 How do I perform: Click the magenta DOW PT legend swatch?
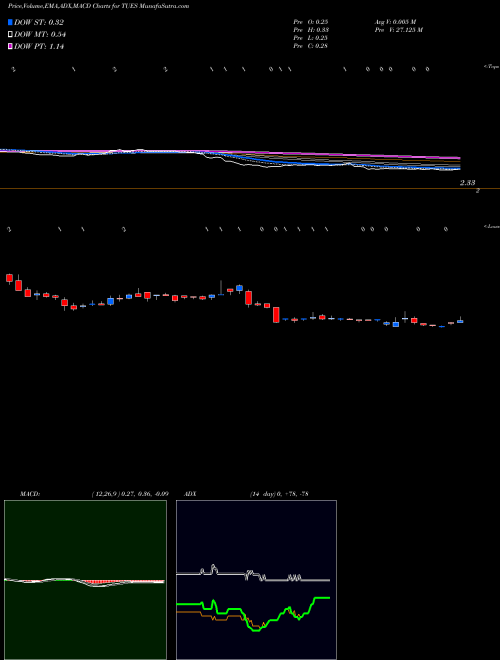[10, 47]
